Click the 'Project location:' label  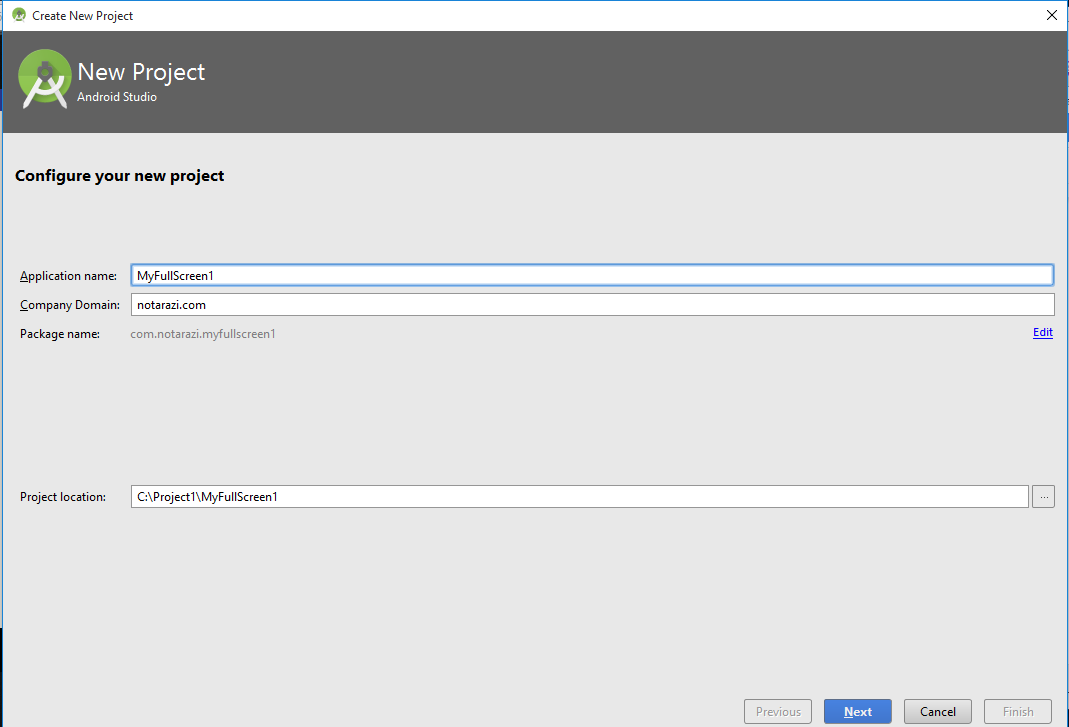coord(63,497)
